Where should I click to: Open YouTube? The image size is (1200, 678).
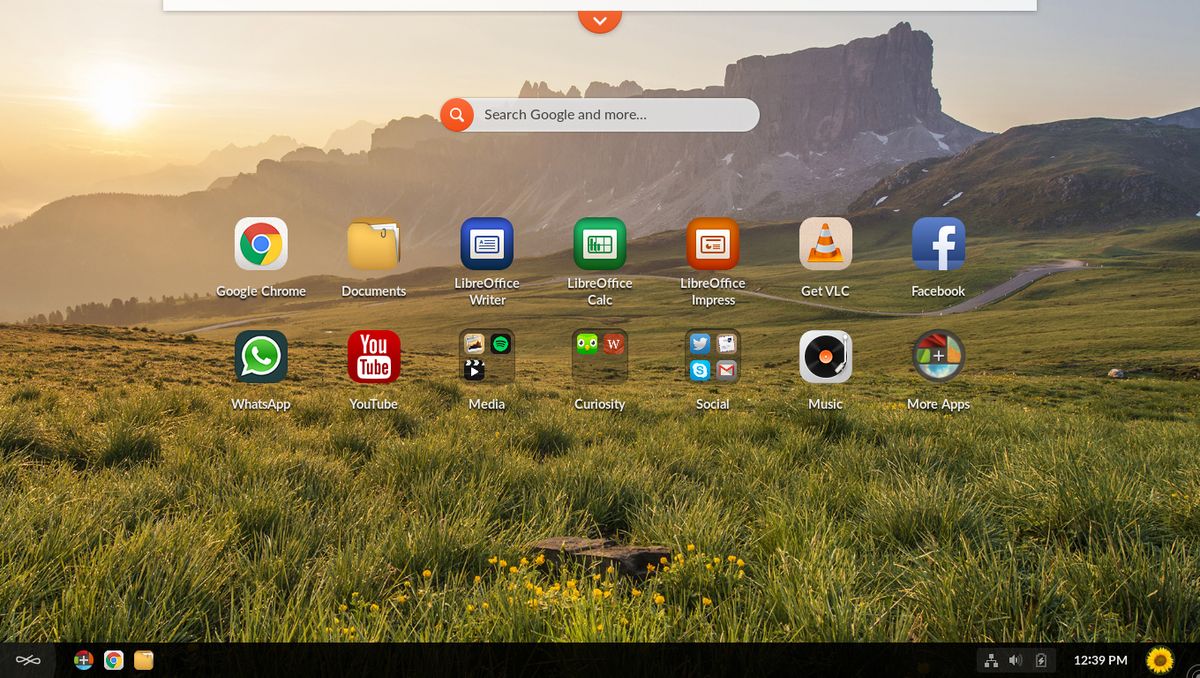373,357
